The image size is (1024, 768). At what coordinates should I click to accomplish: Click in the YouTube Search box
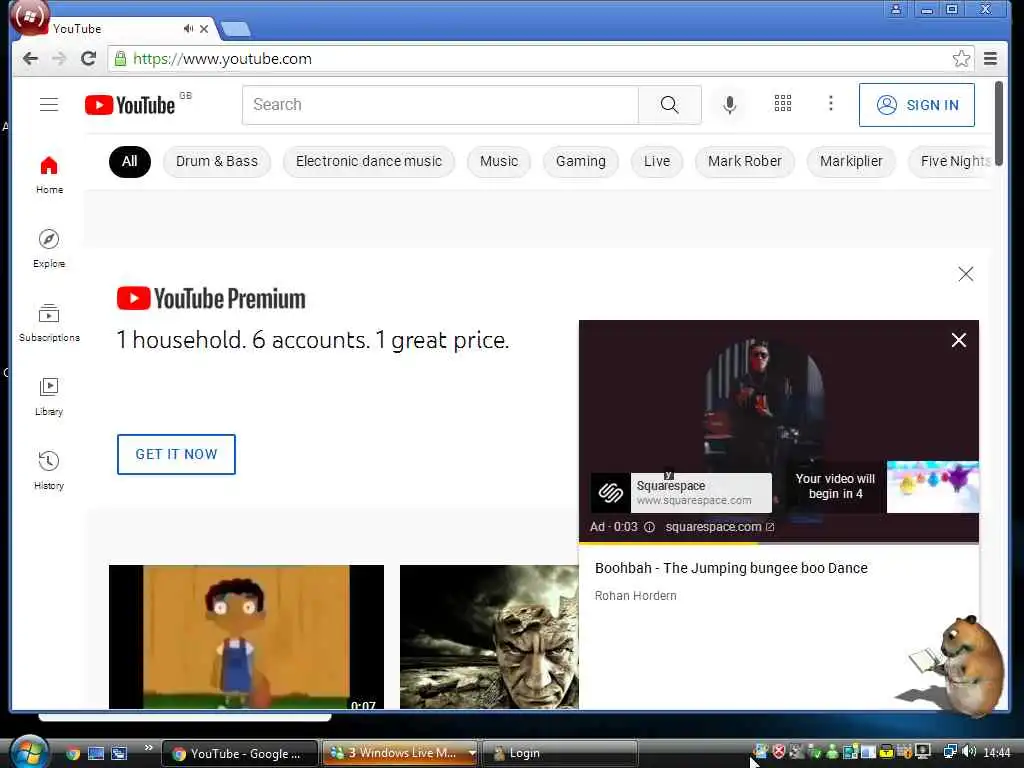440,104
